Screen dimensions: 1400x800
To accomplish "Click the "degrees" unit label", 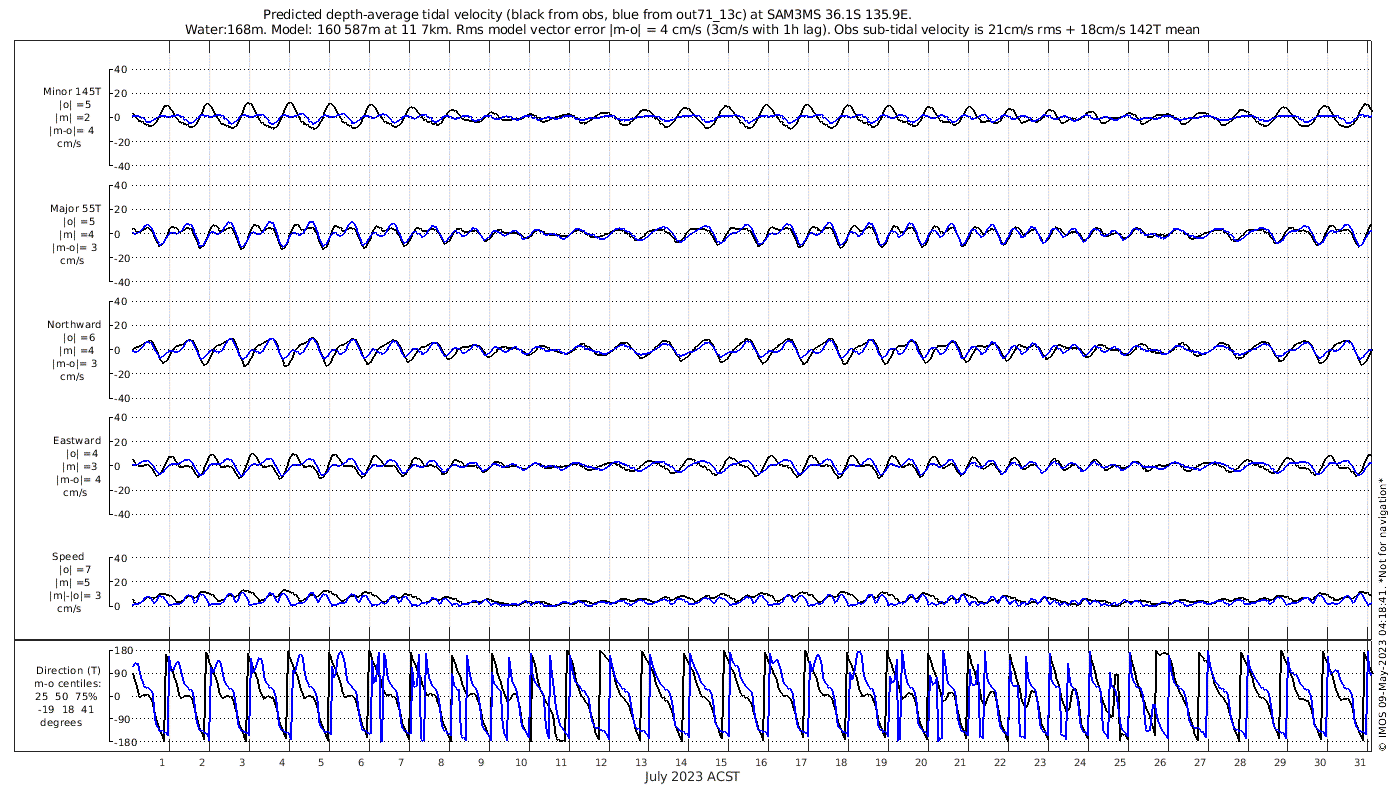I will pos(61,722).
